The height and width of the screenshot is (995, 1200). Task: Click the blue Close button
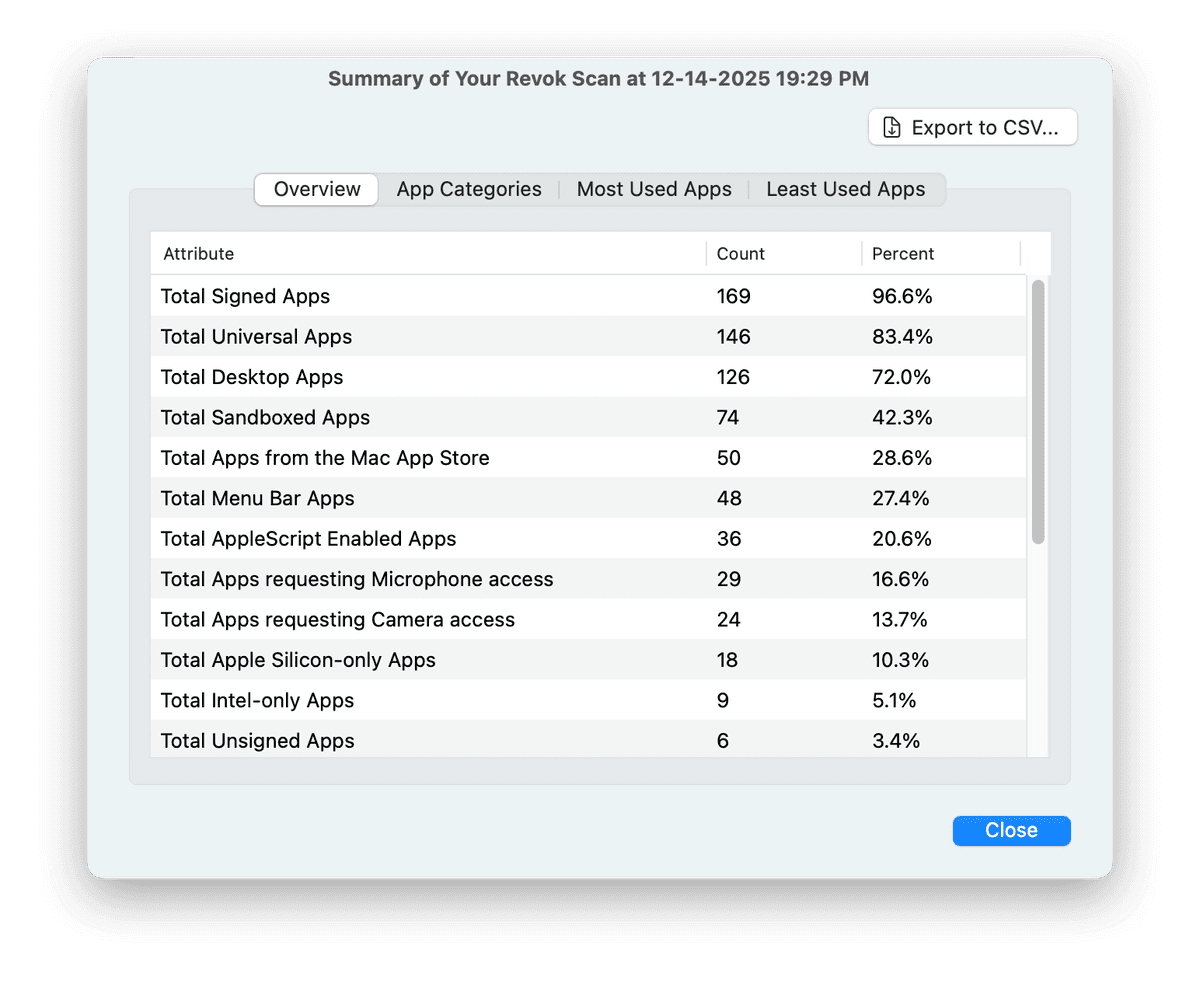point(1011,831)
